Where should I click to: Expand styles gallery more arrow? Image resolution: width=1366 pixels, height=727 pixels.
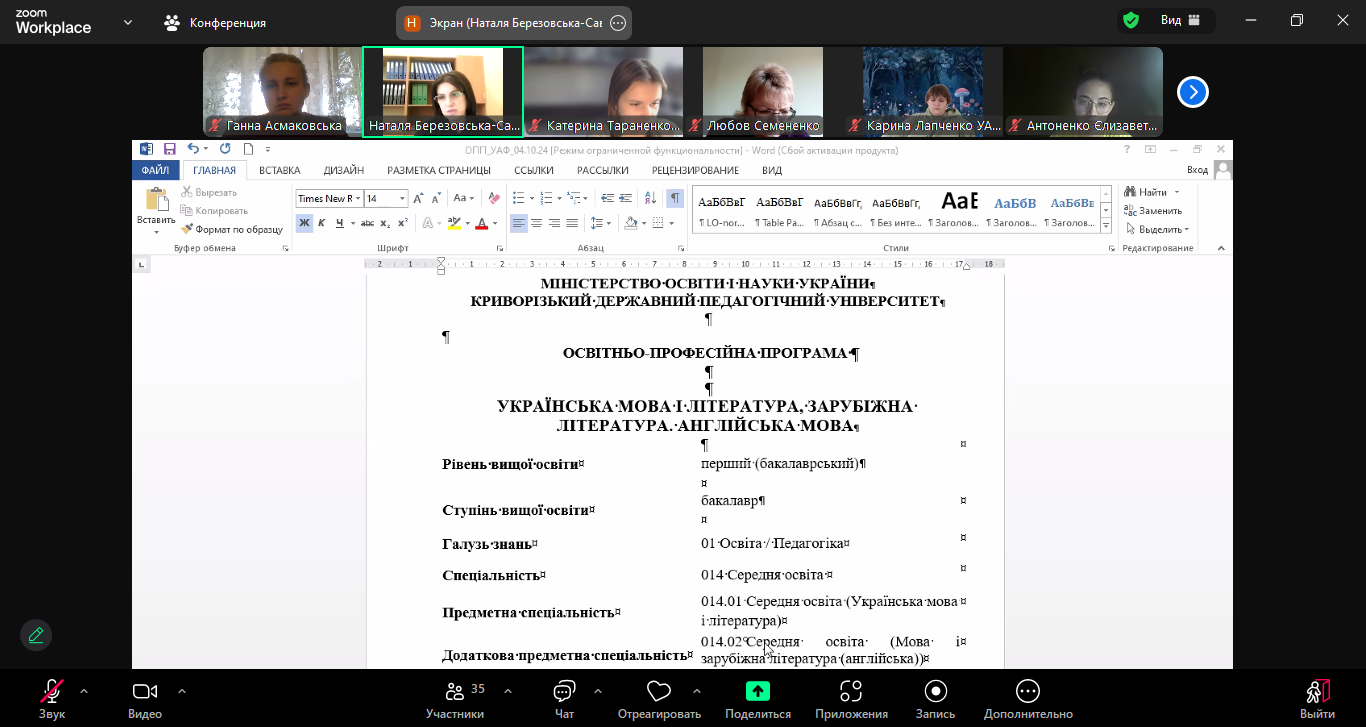(1105, 228)
